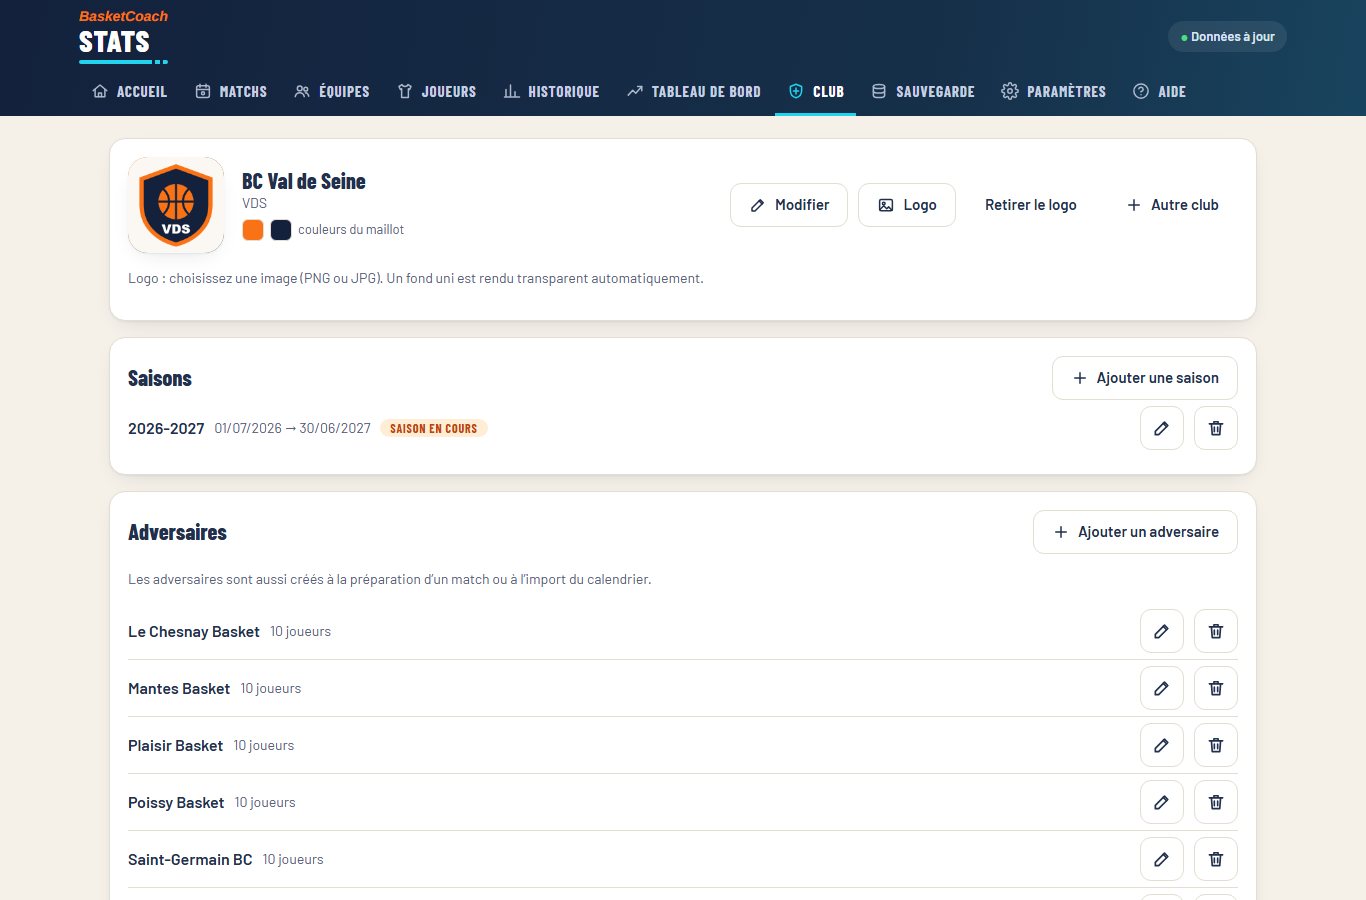
Task: Click the Modifier club button
Action: [x=789, y=205]
